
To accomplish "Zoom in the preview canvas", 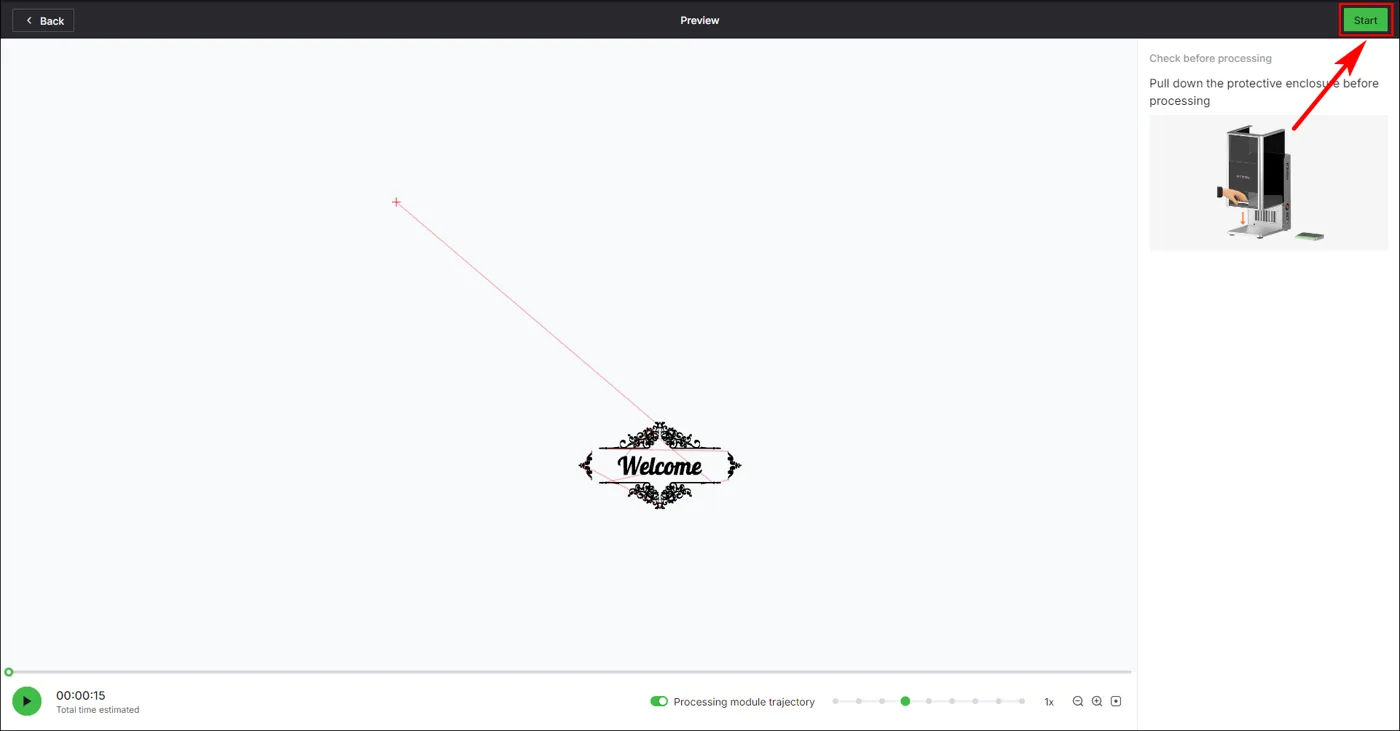I will point(1097,701).
